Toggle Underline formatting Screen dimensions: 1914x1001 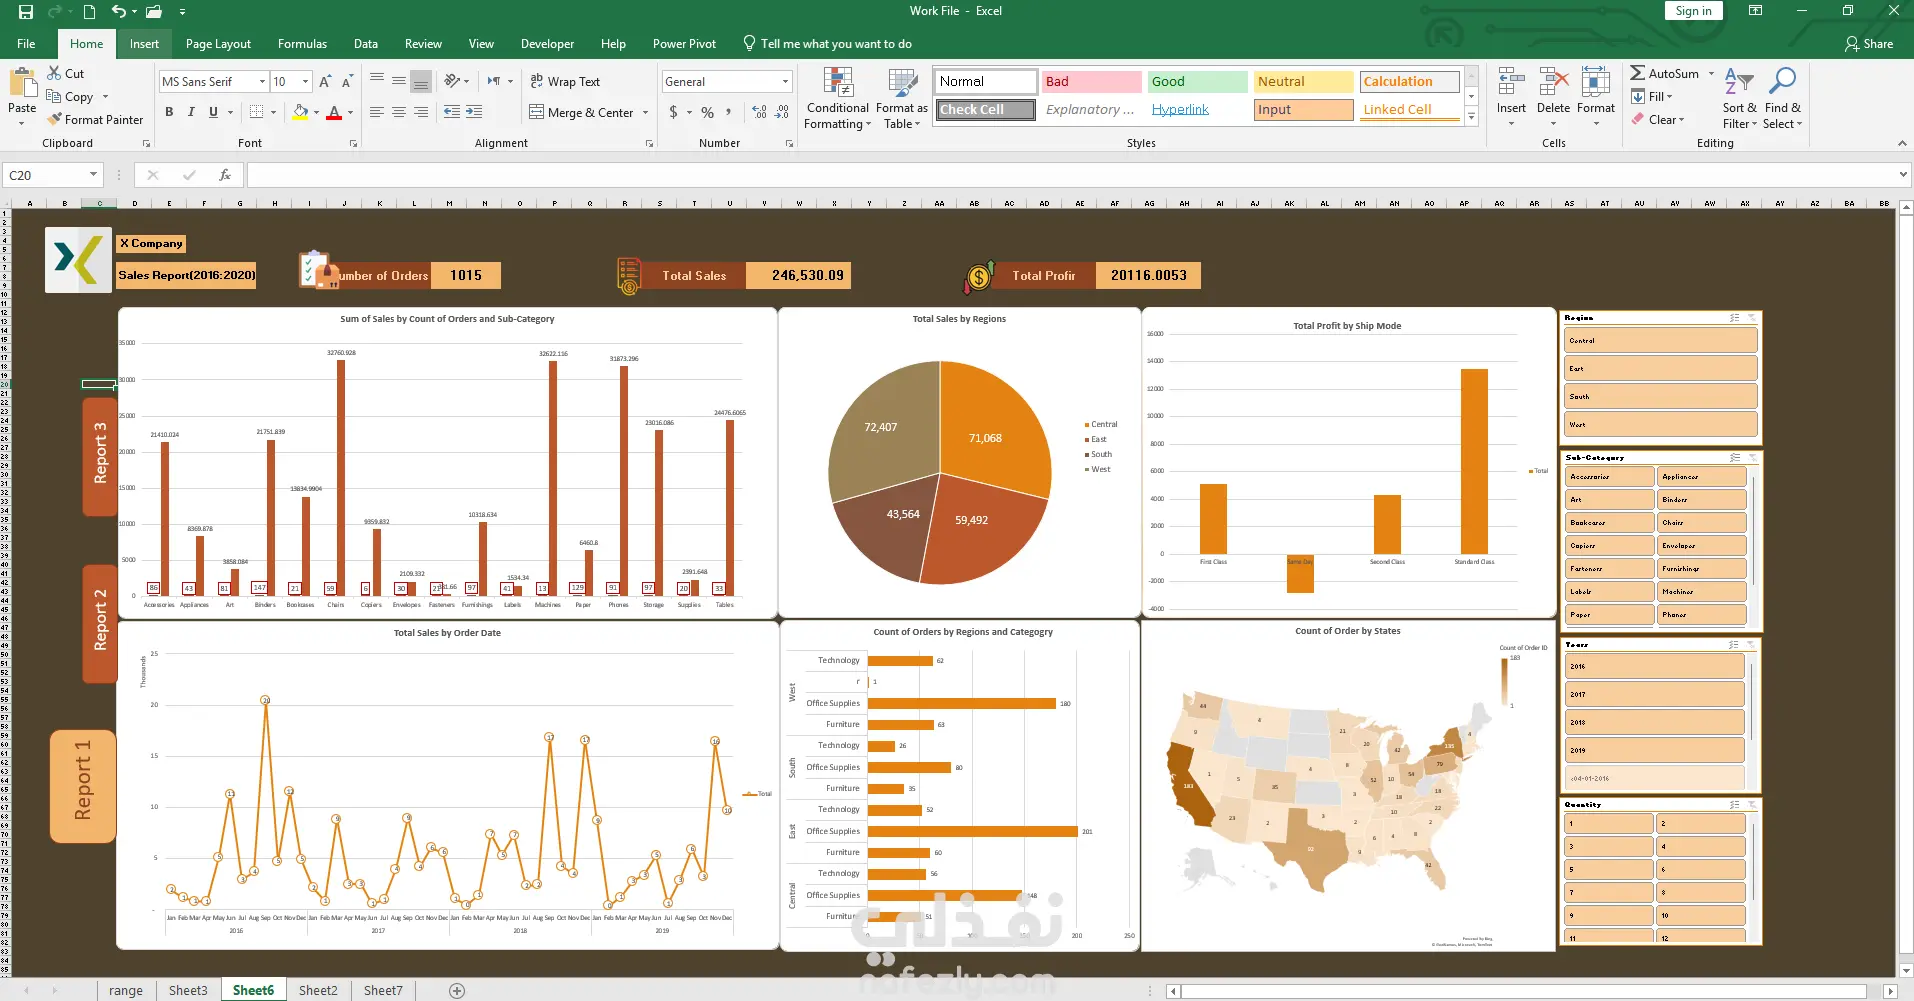click(213, 112)
